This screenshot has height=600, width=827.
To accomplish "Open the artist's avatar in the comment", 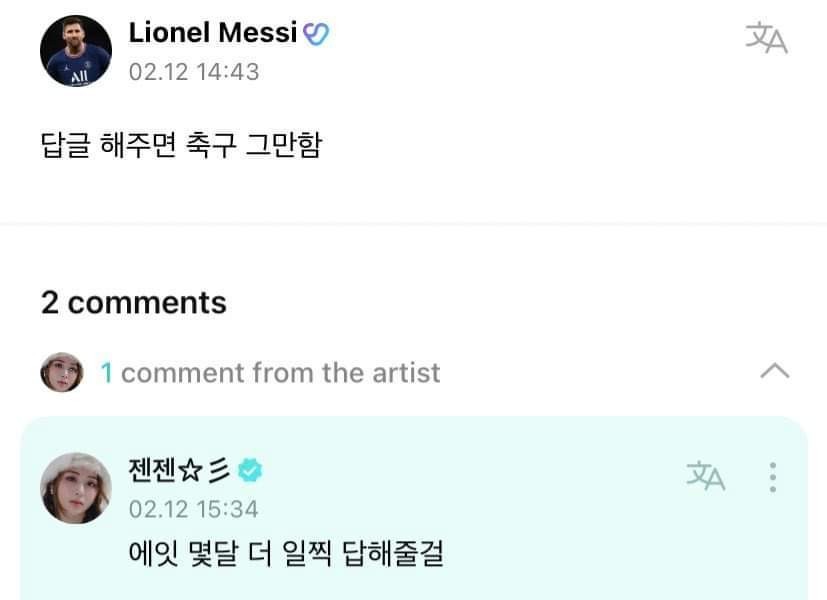I will pos(76,488).
